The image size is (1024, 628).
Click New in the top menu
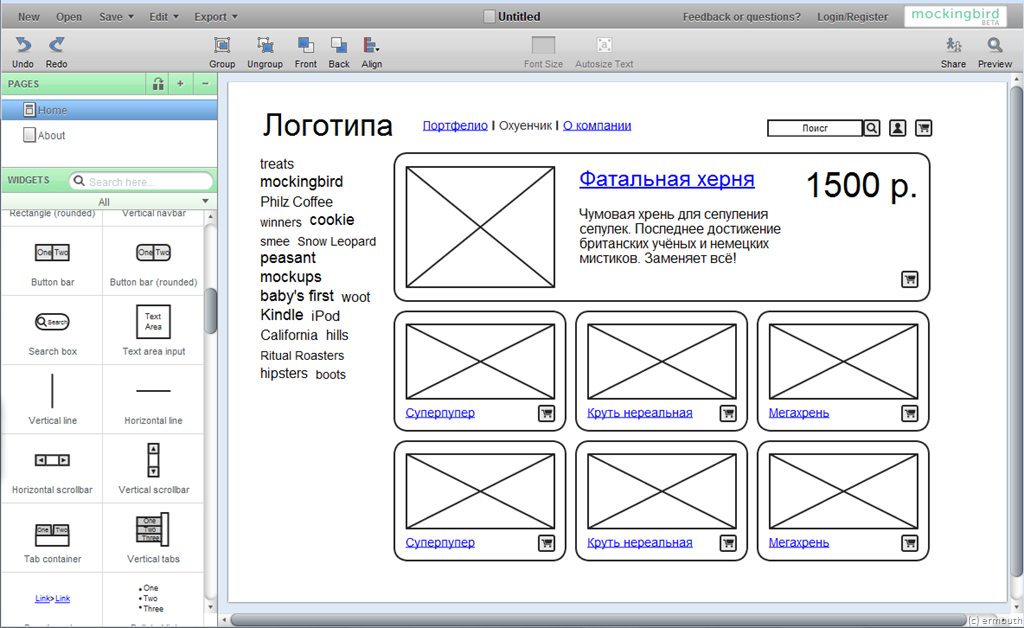[29, 17]
